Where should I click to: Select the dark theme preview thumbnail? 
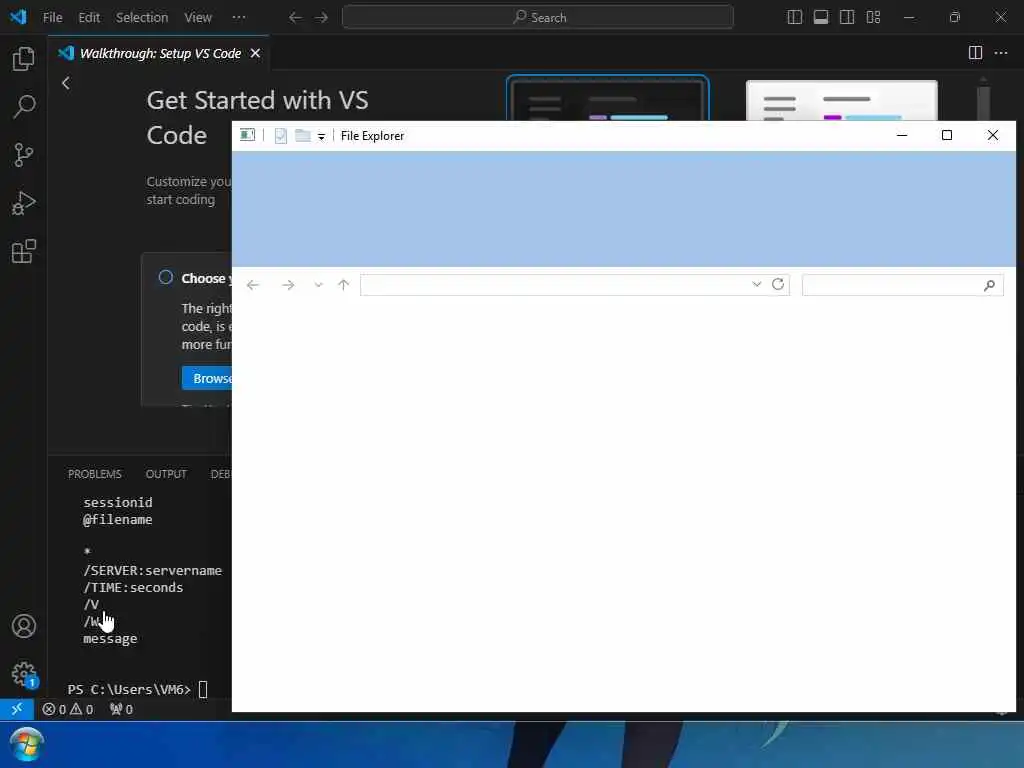point(607,98)
